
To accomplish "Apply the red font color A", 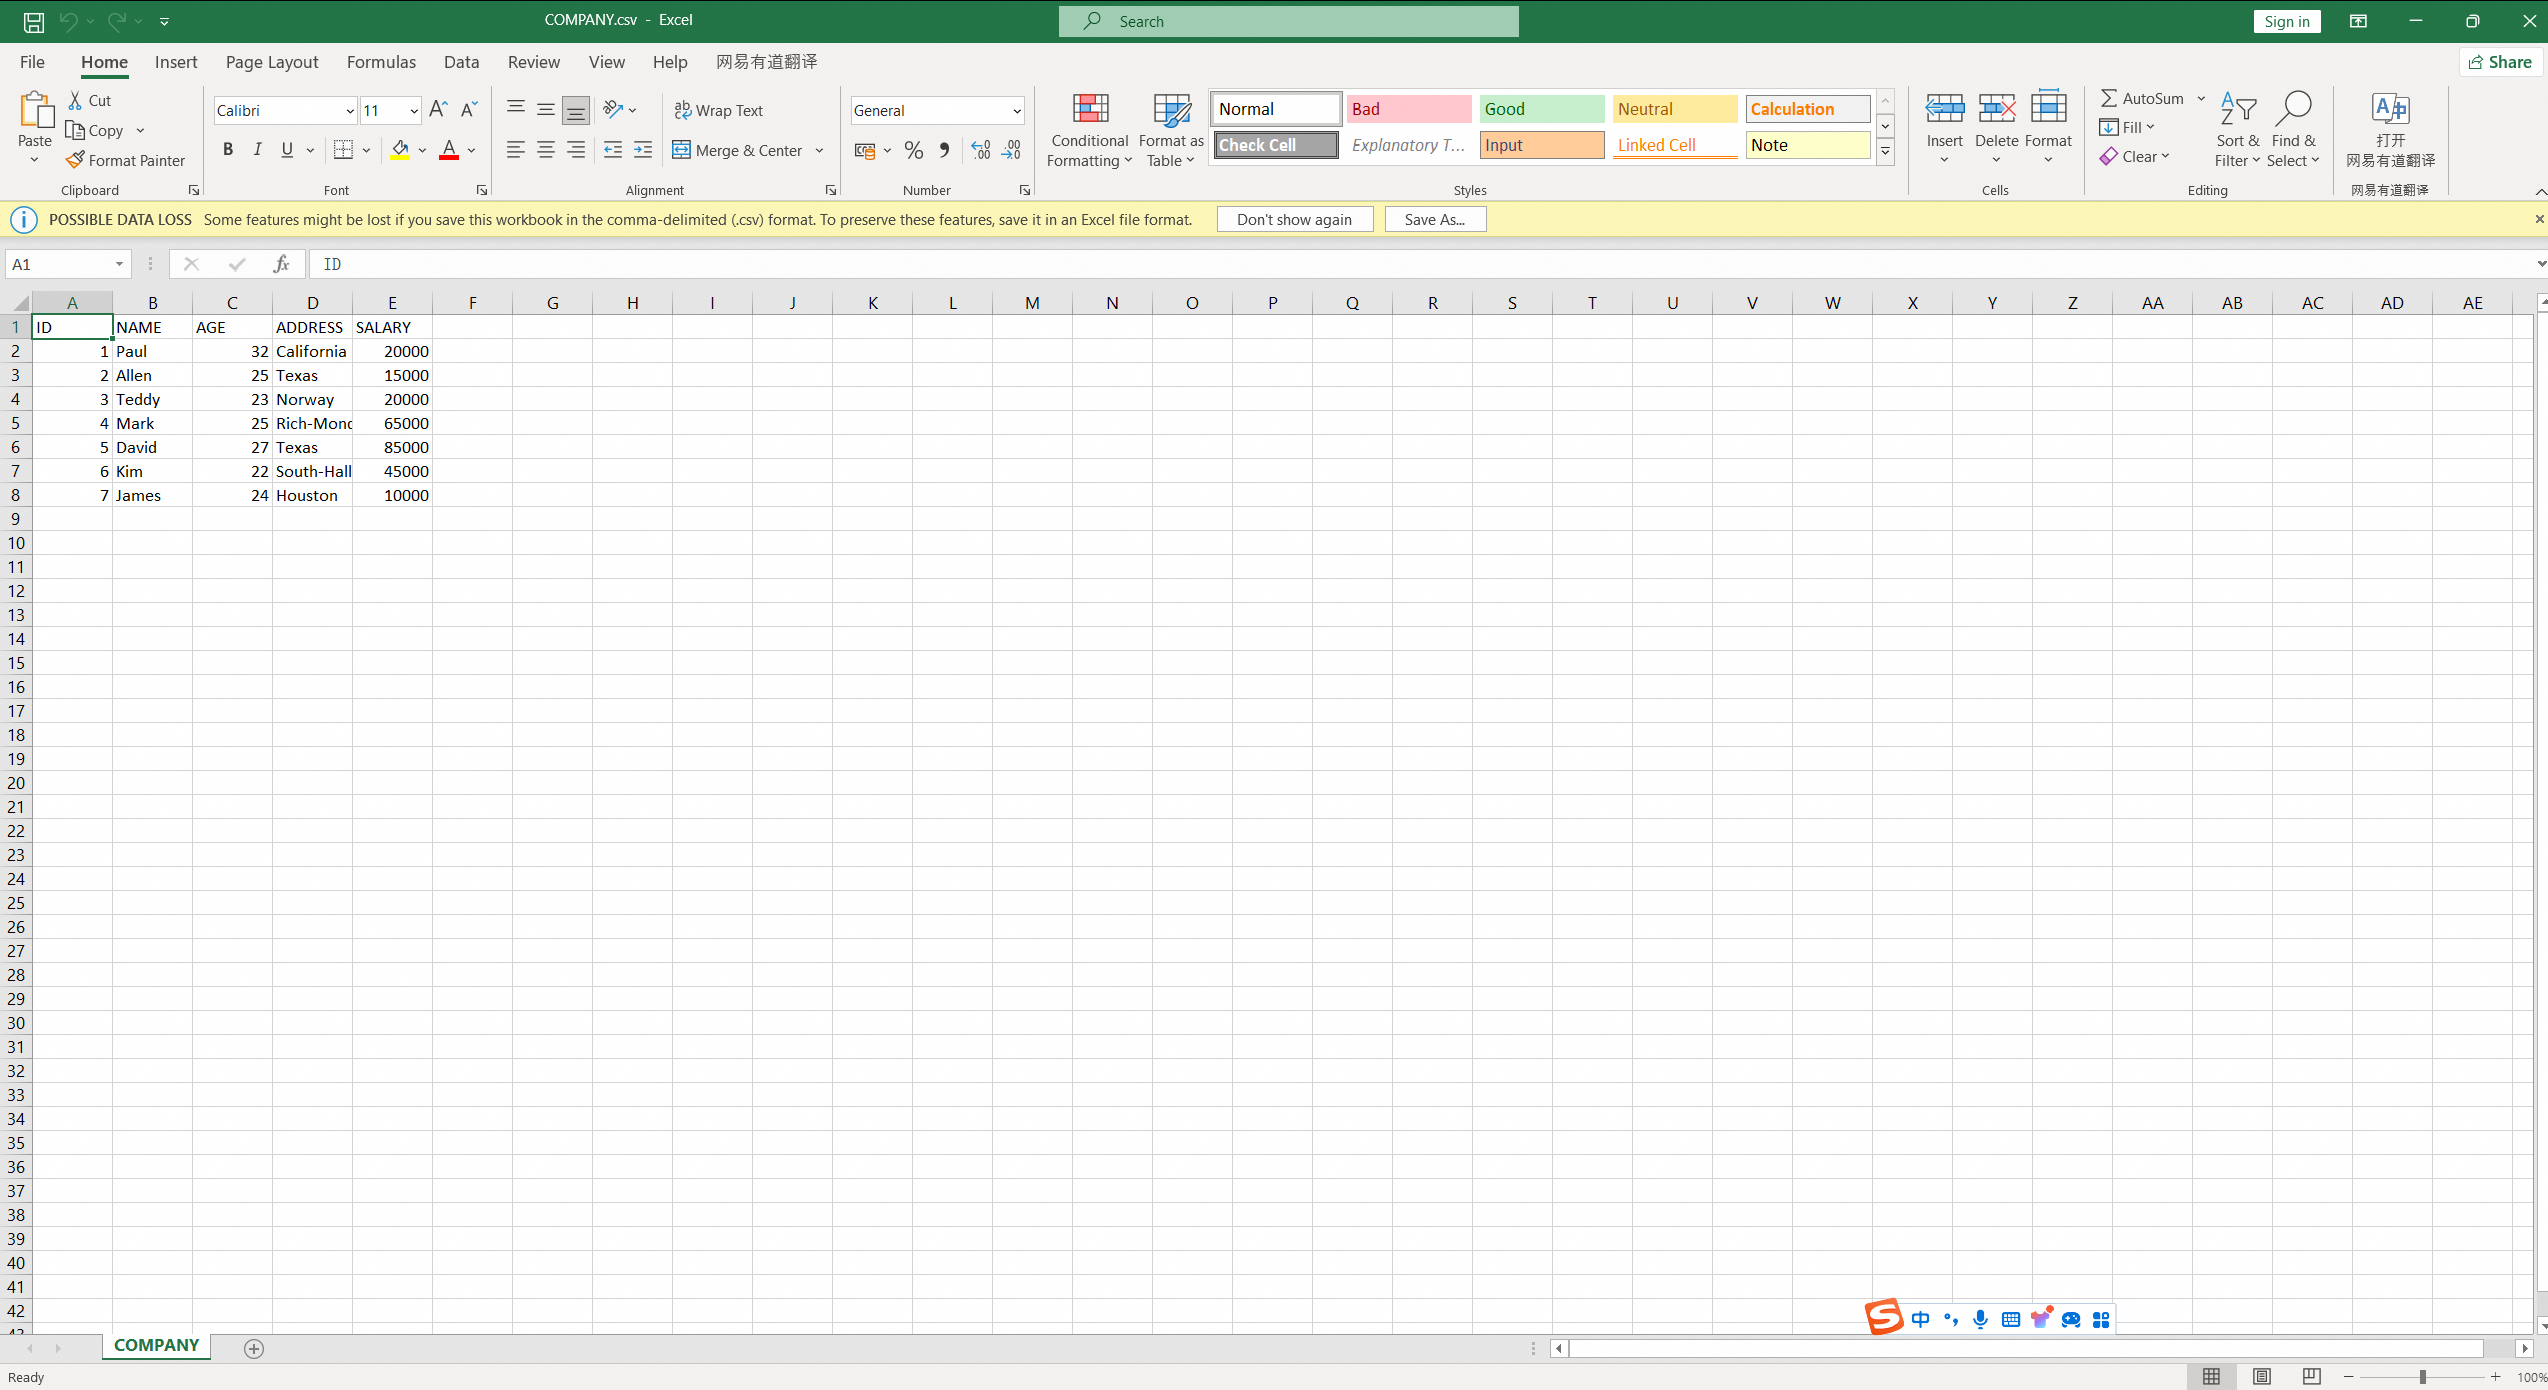I will (449, 149).
